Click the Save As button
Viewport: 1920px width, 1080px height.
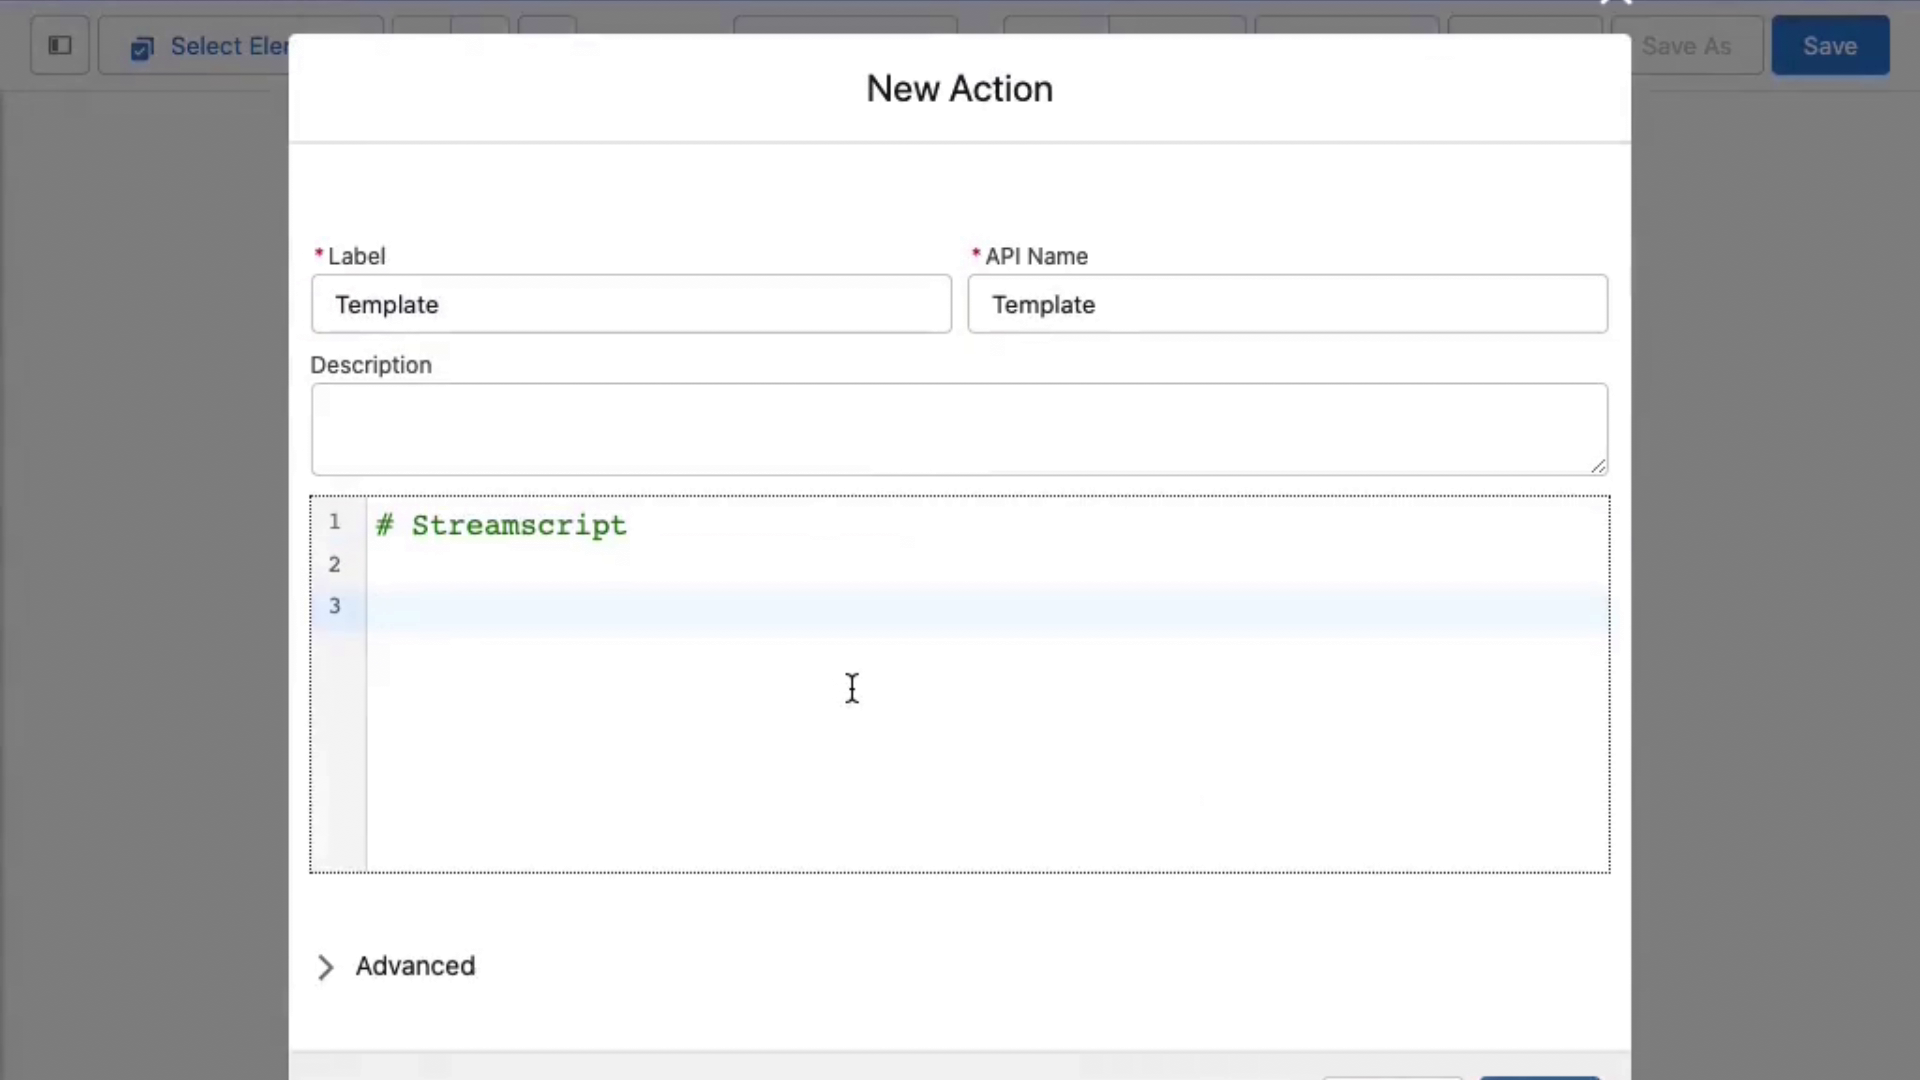(1686, 46)
